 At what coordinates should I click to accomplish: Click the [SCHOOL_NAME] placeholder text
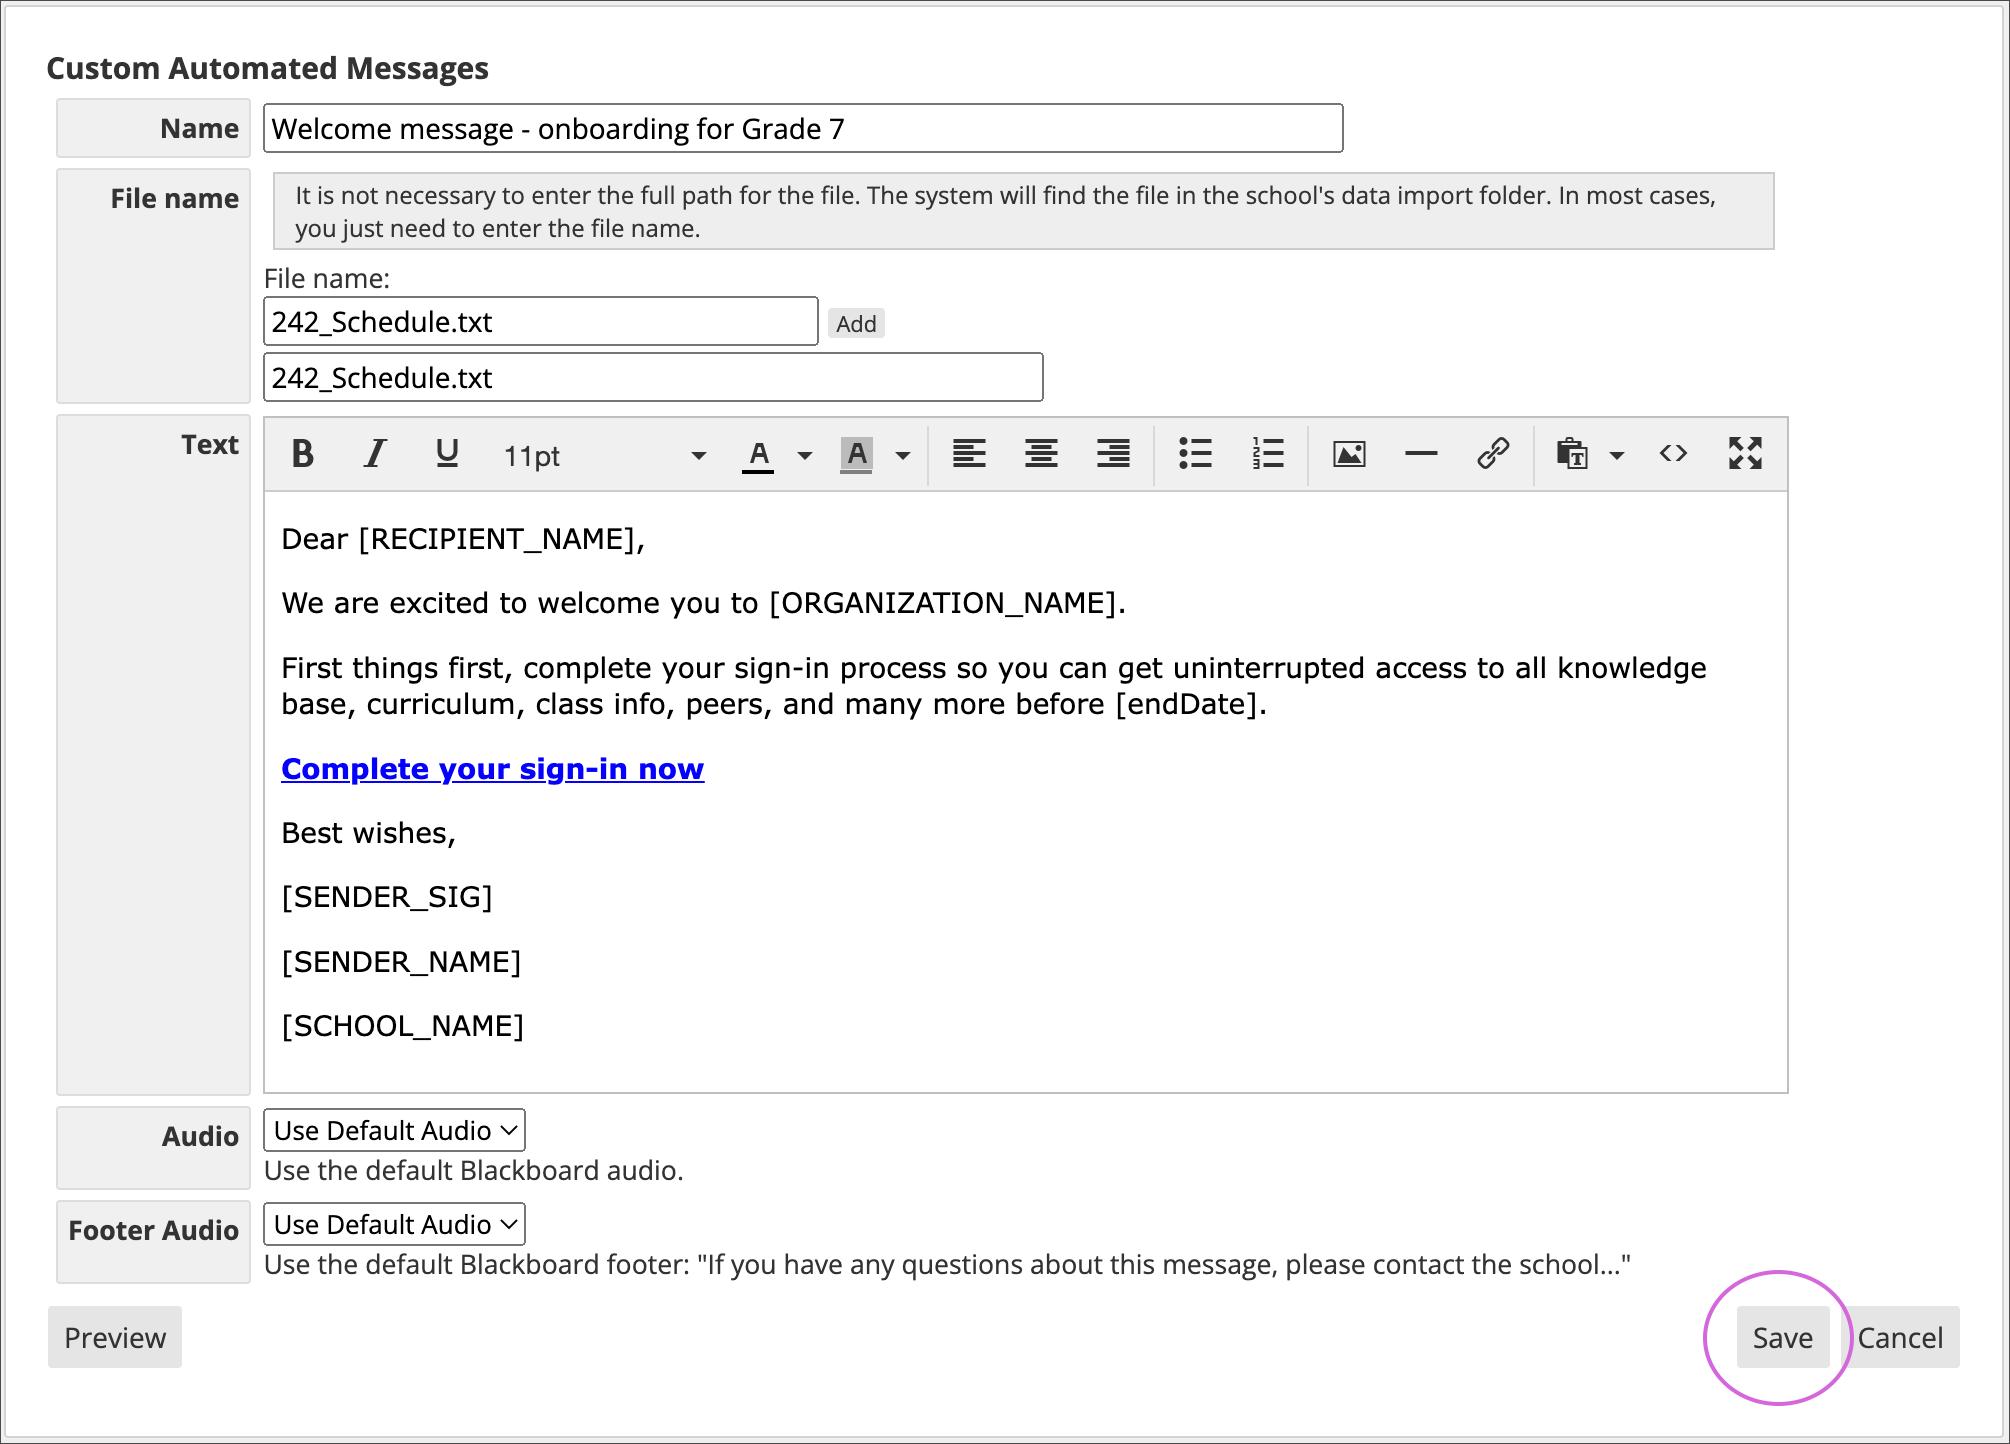click(x=402, y=1026)
